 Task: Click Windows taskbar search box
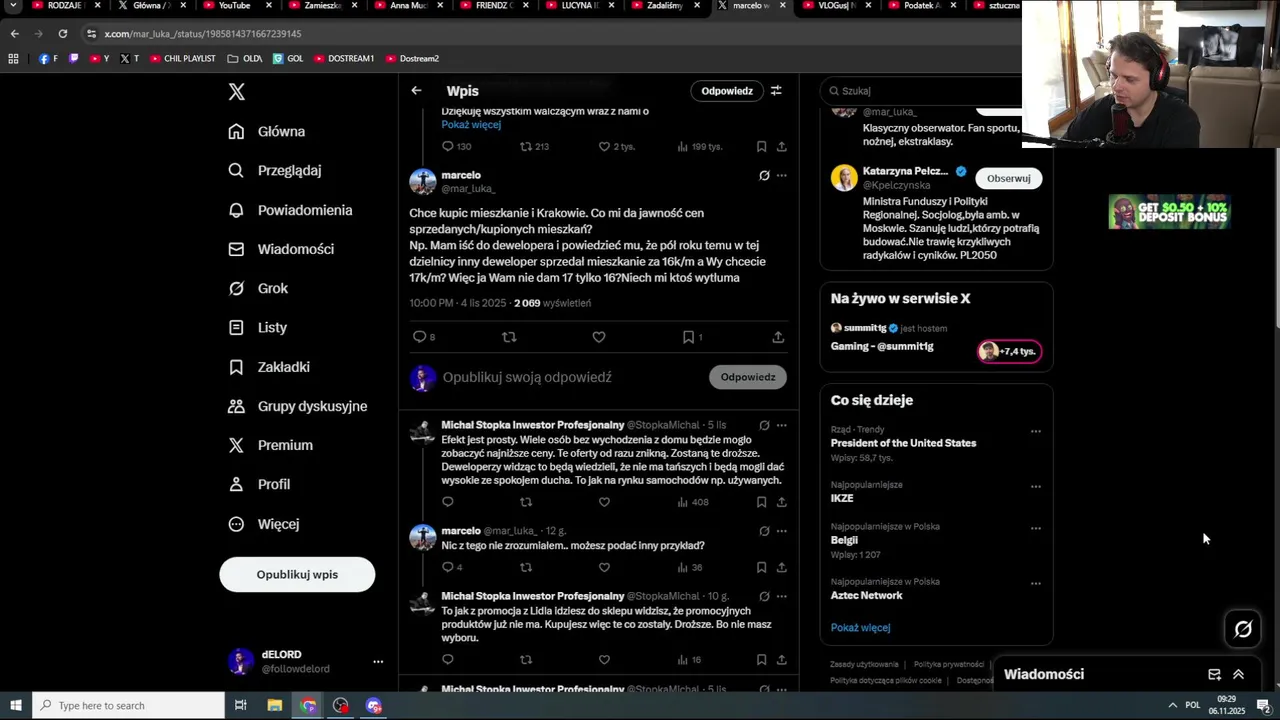click(x=129, y=706)
